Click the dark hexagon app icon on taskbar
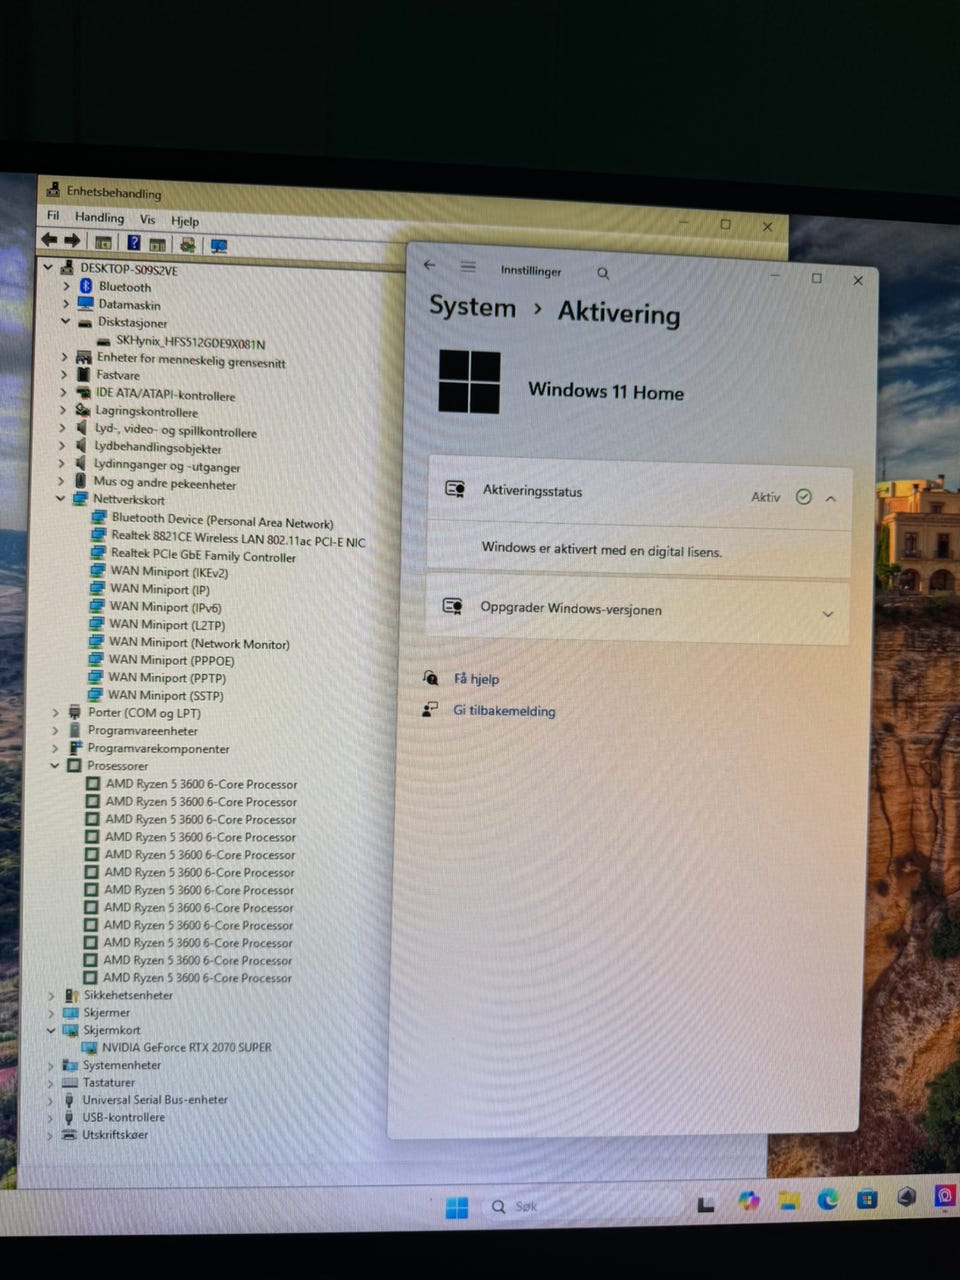Image resolution: width=960 pixels, height=1280 pixels. click(906, 1196)
